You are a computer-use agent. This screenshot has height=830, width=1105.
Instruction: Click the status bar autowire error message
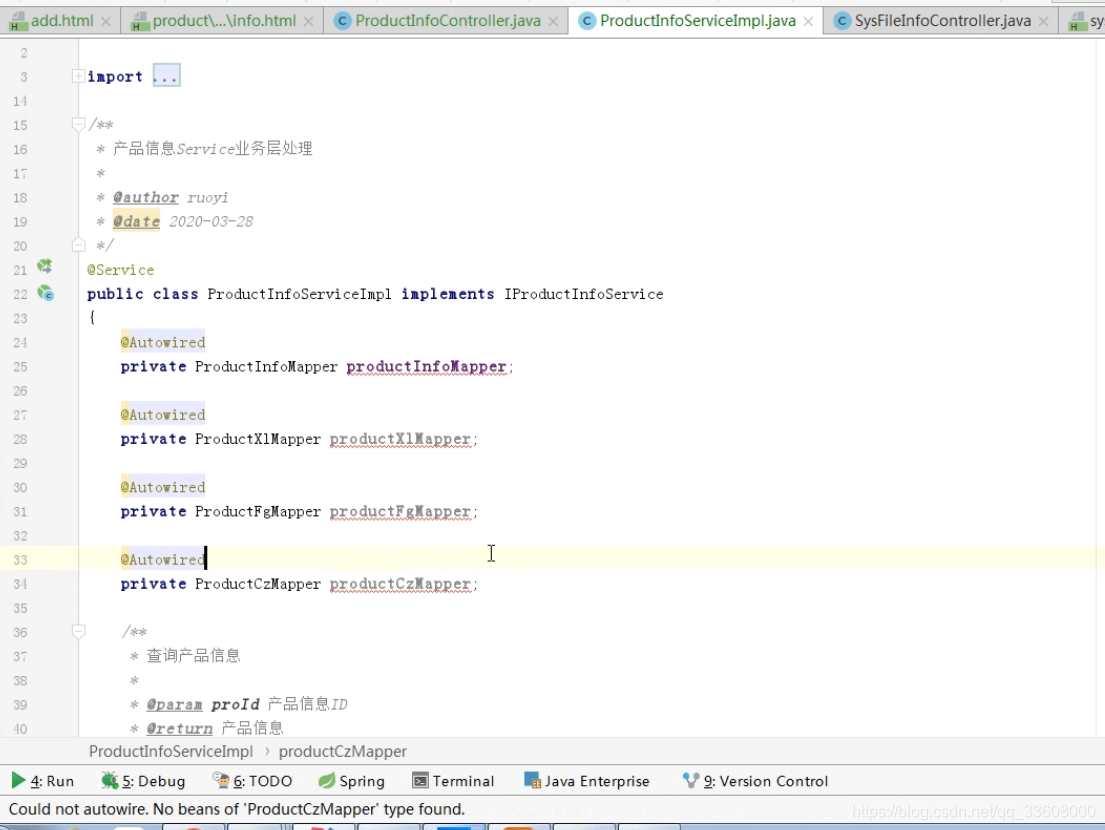(x=237, y=809)
